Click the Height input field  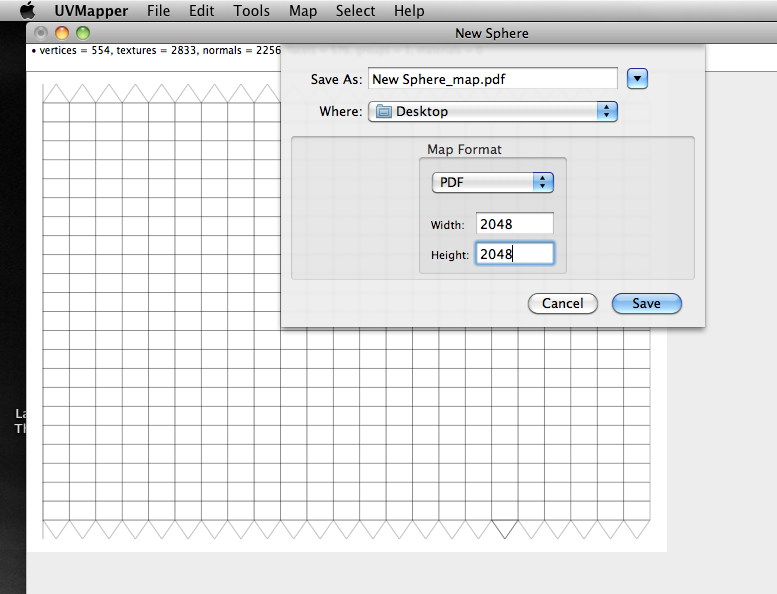[514, 254]
